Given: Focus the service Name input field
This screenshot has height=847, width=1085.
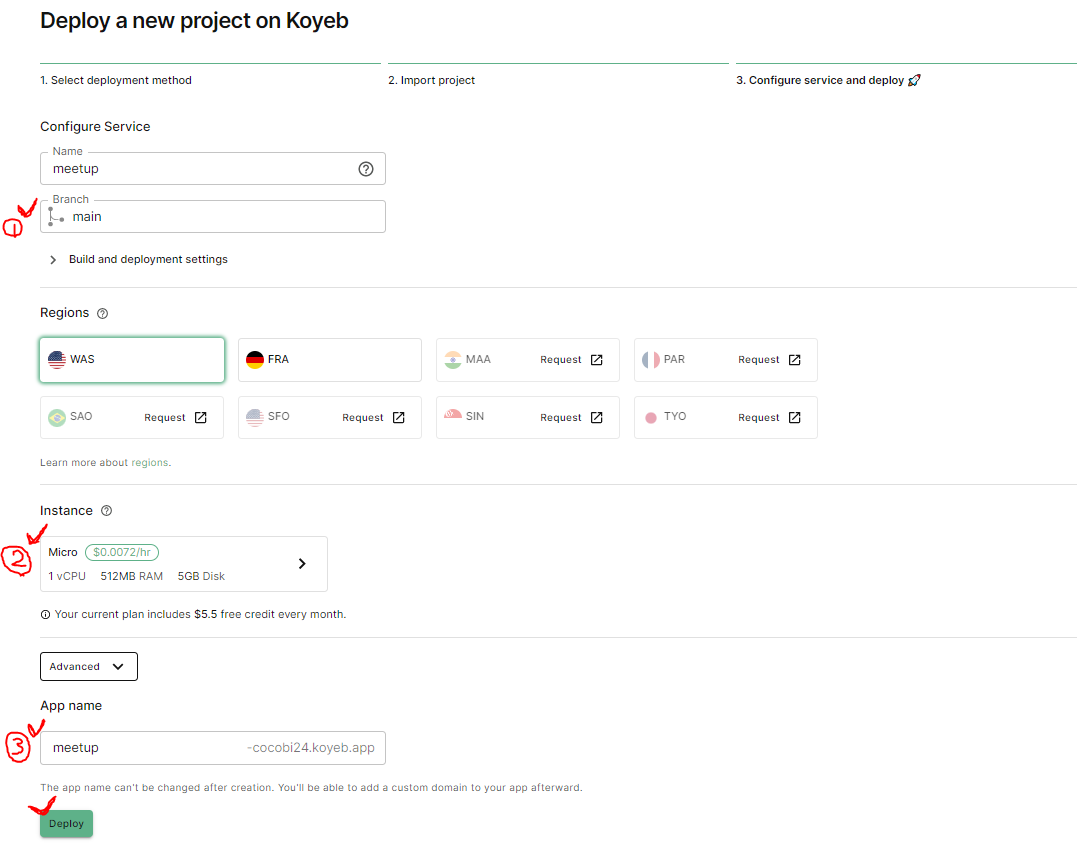Looking at the screenshot, I should point(212,169).
